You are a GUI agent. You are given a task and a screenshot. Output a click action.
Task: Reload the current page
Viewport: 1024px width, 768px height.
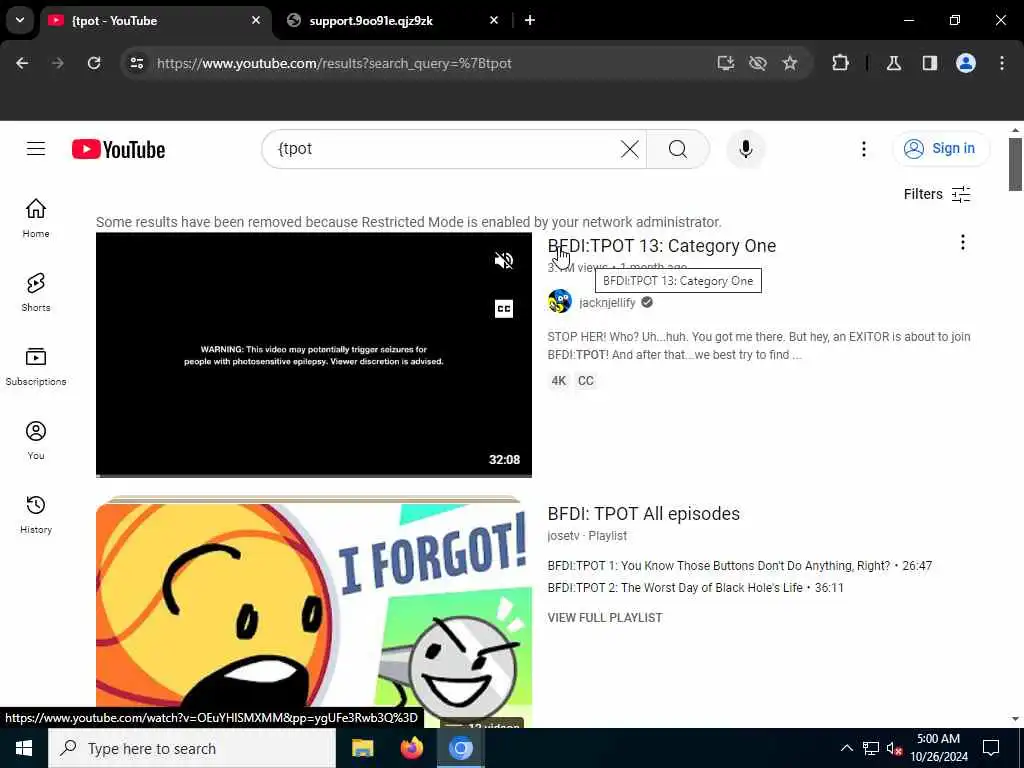[94, 63]
